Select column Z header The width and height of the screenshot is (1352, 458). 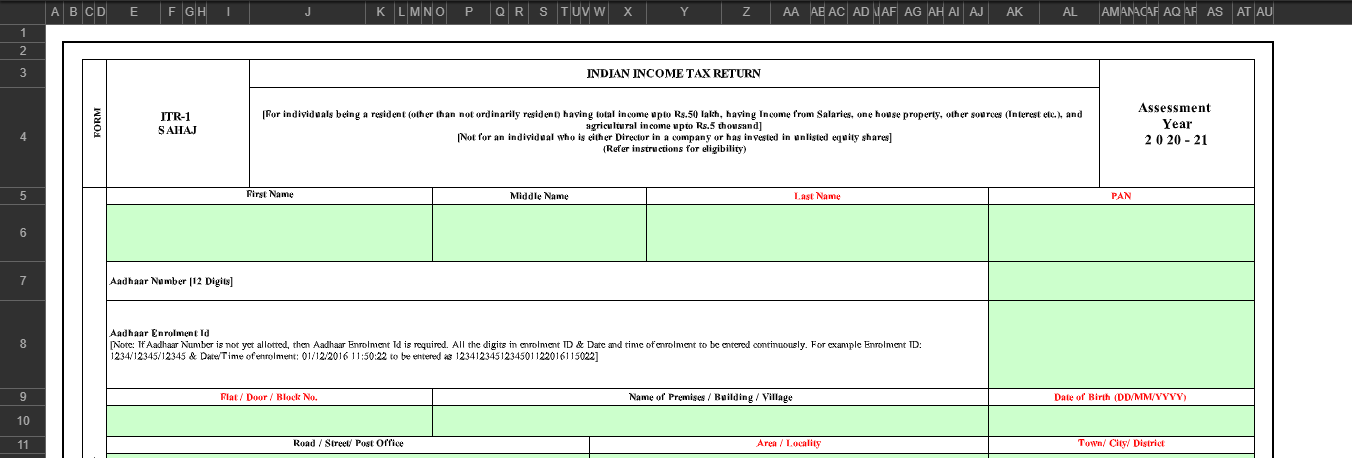[747, 12]
